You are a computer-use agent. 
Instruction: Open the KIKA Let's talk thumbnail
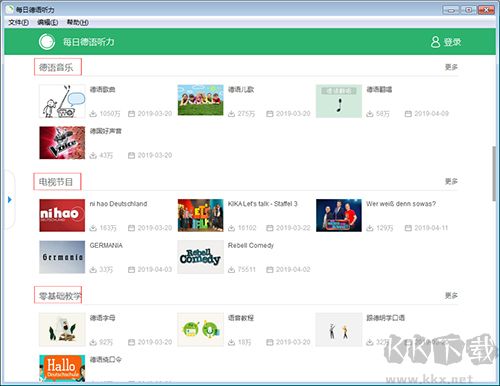click(200, 215)
